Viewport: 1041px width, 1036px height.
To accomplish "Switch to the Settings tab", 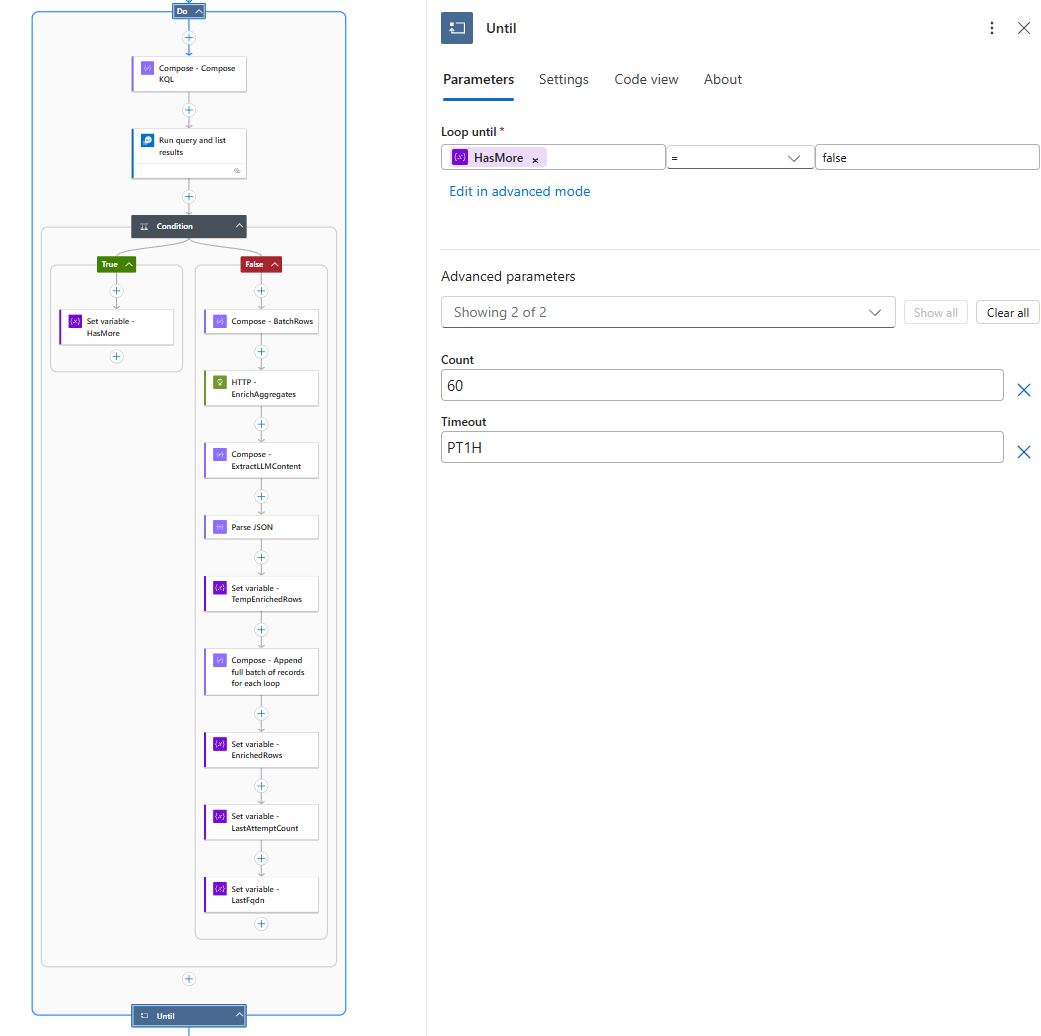I will [563, 80].
